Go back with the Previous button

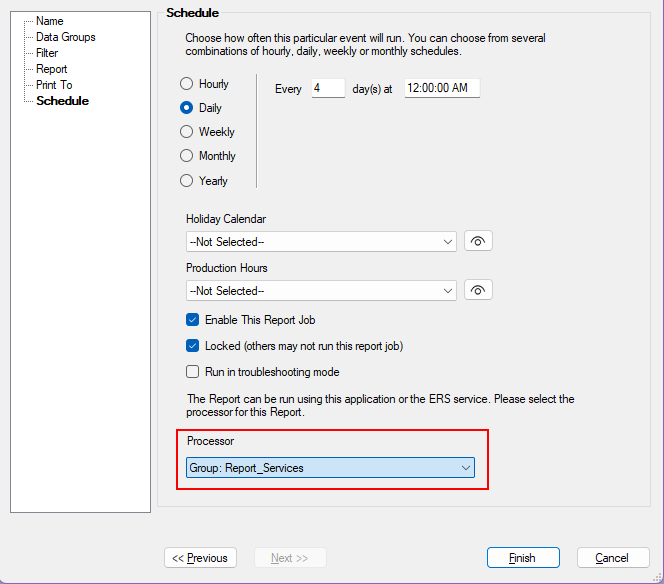[200, 557]
